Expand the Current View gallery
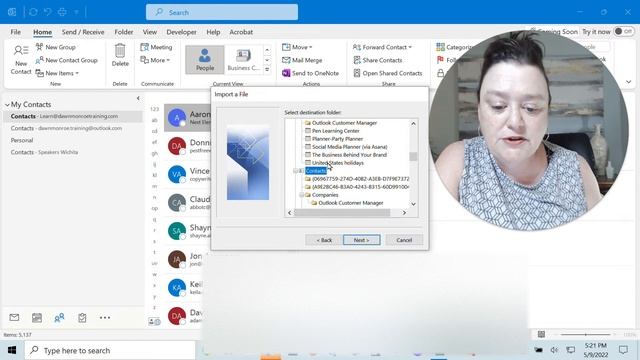Viewport: 640px width, 360px height. click(267, 70)
